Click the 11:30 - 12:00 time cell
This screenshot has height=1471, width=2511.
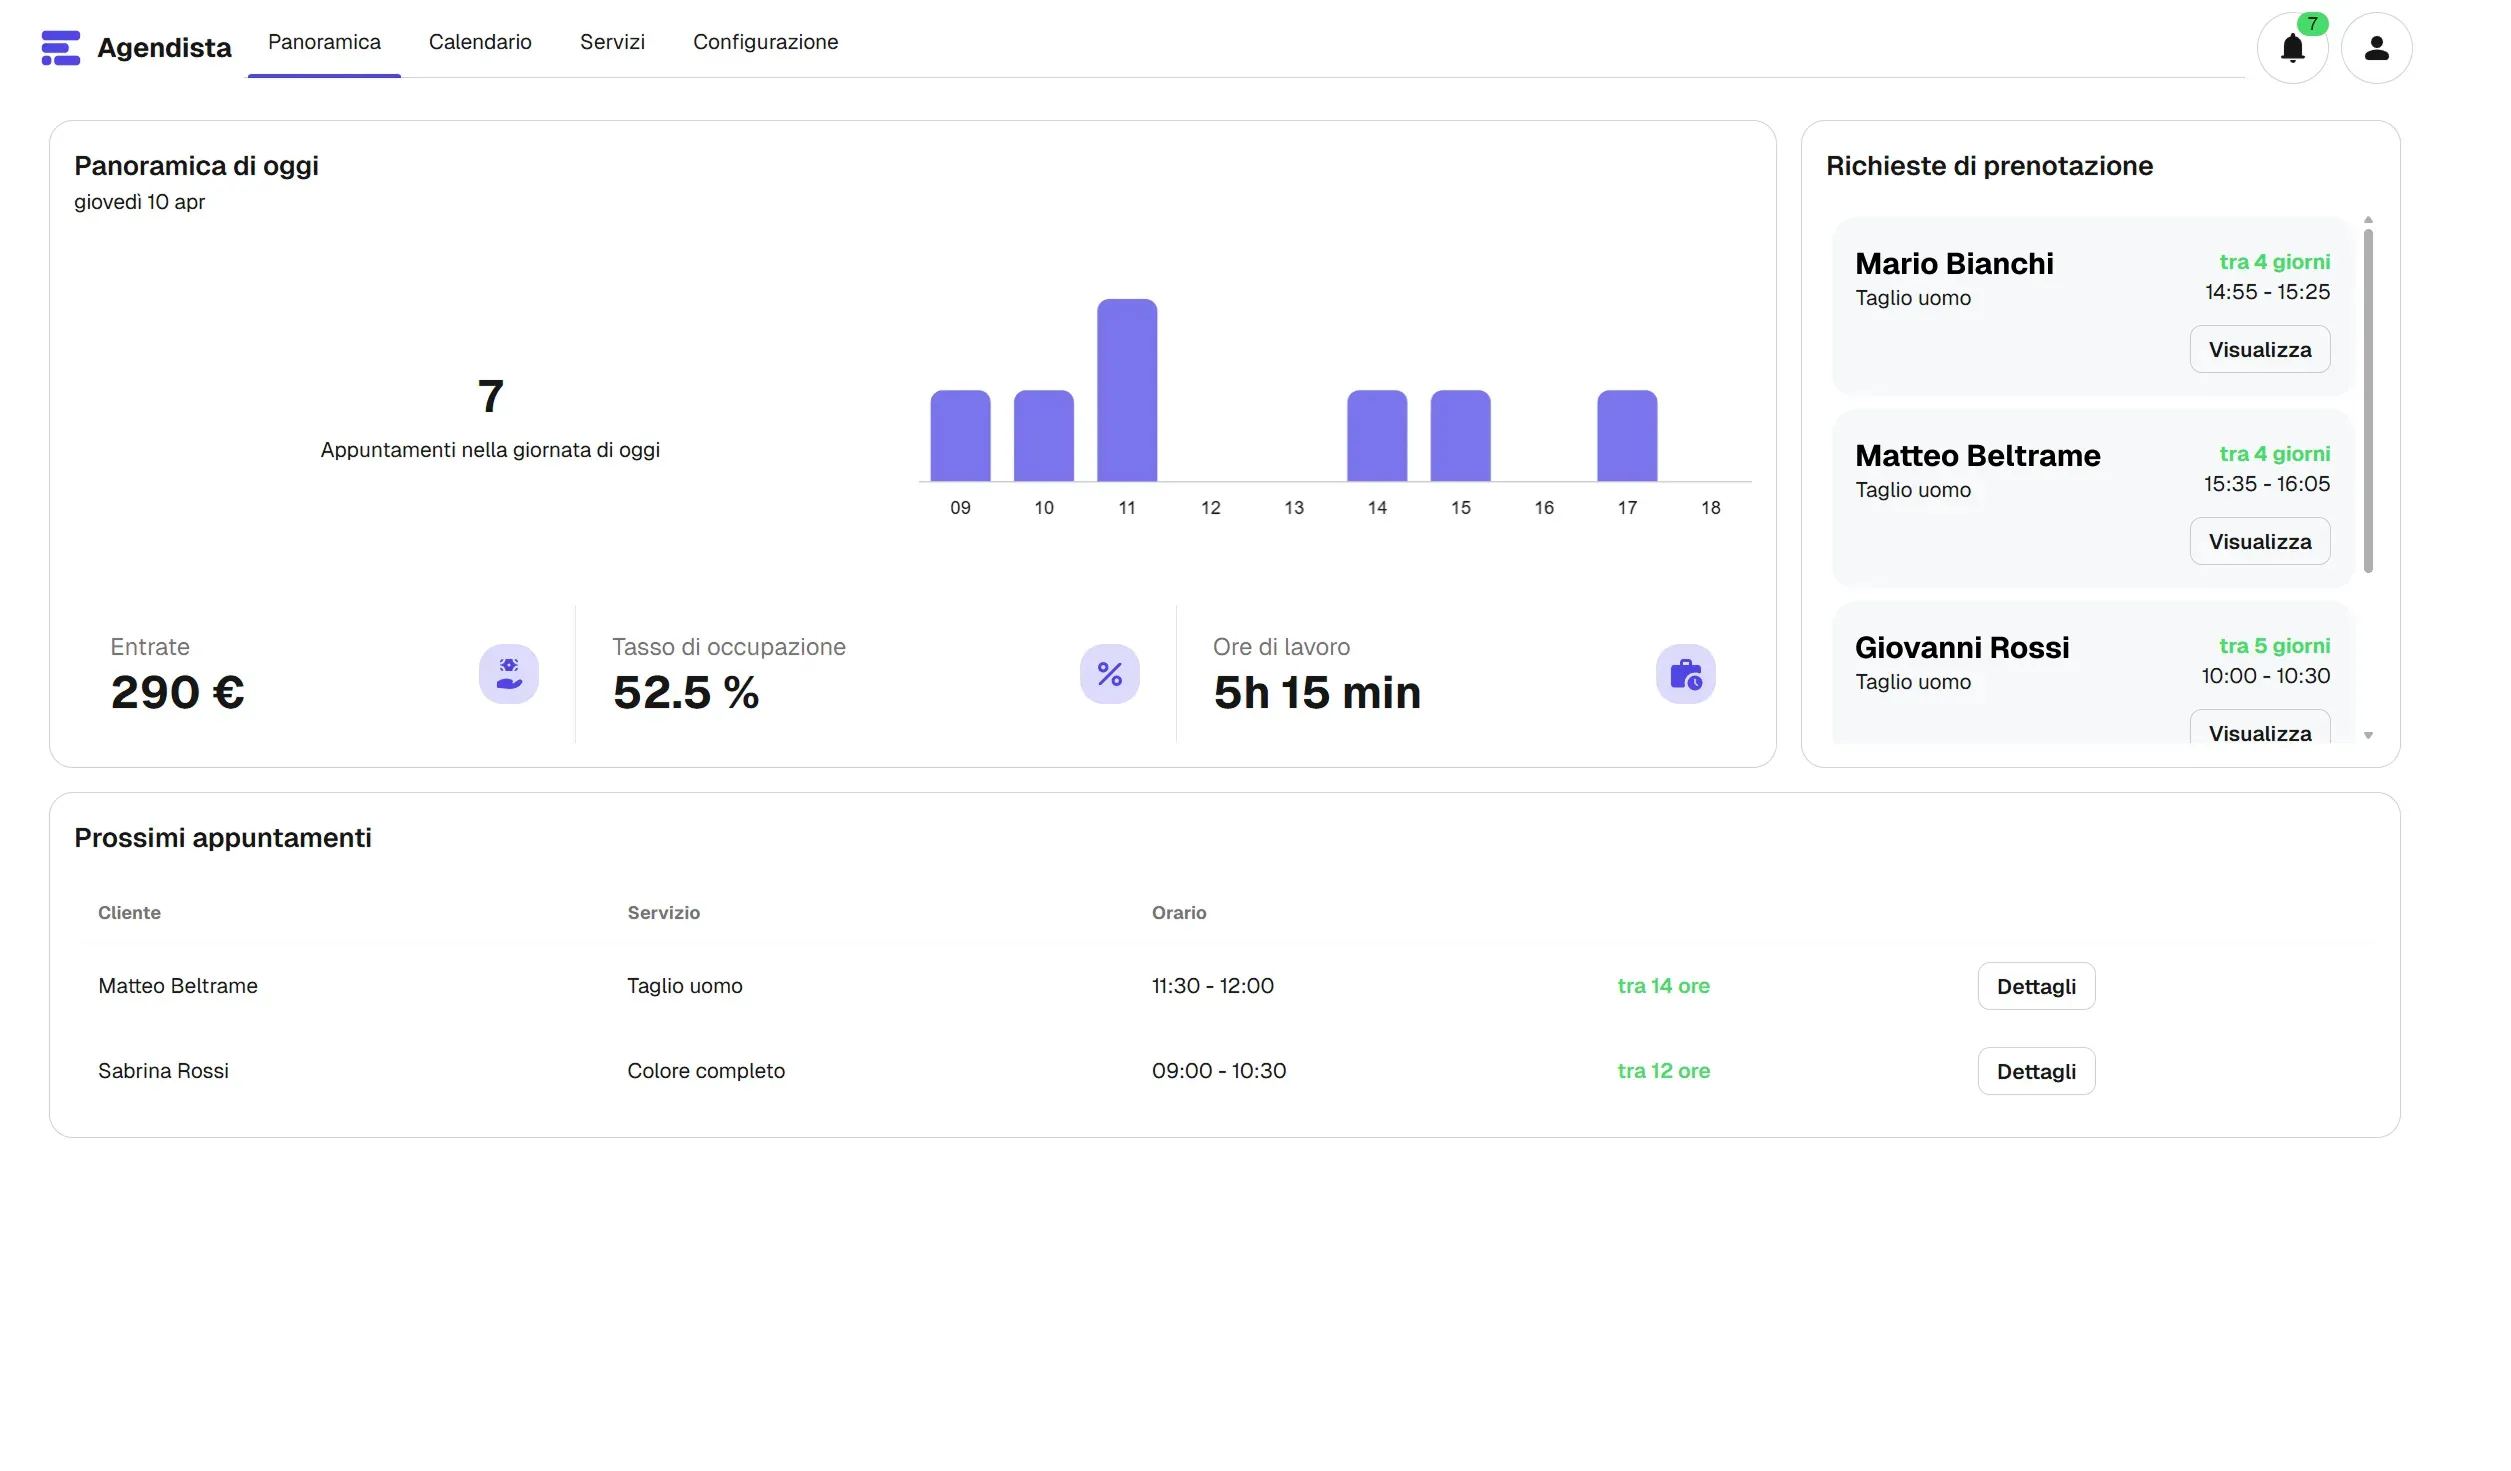click(1213, 986)
